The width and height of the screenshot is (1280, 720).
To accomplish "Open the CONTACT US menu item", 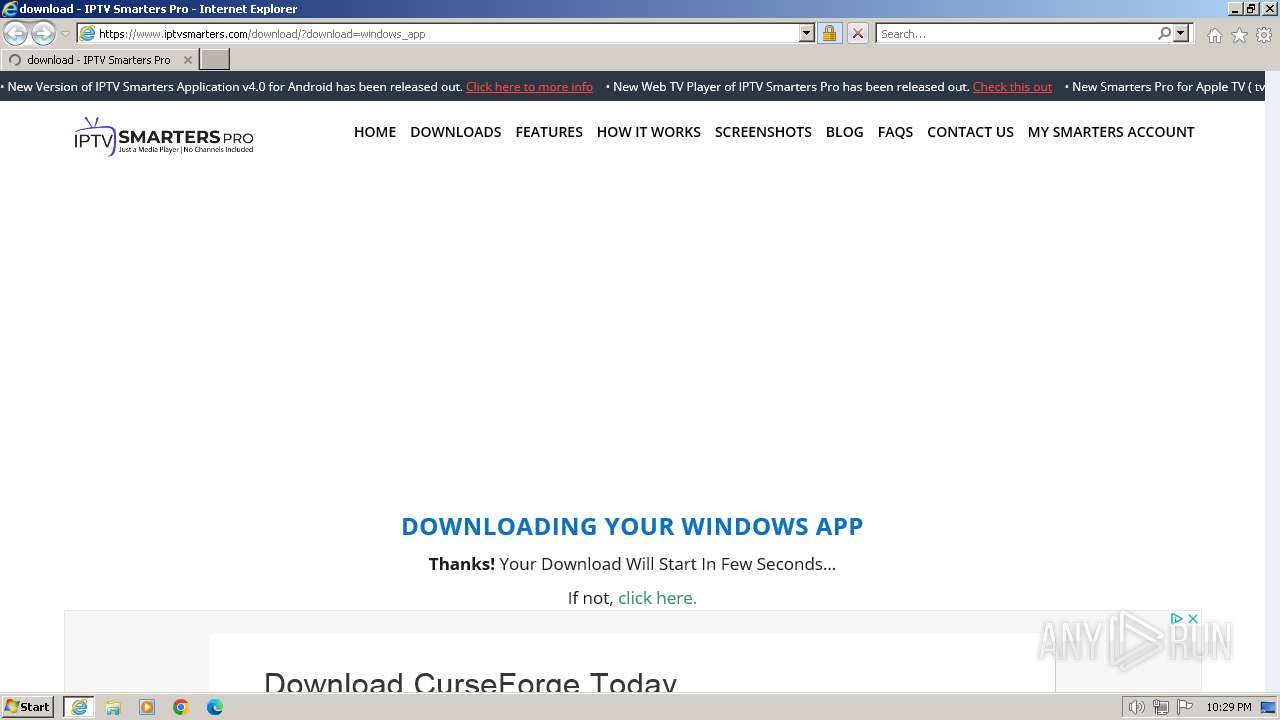I will (970, 132).
